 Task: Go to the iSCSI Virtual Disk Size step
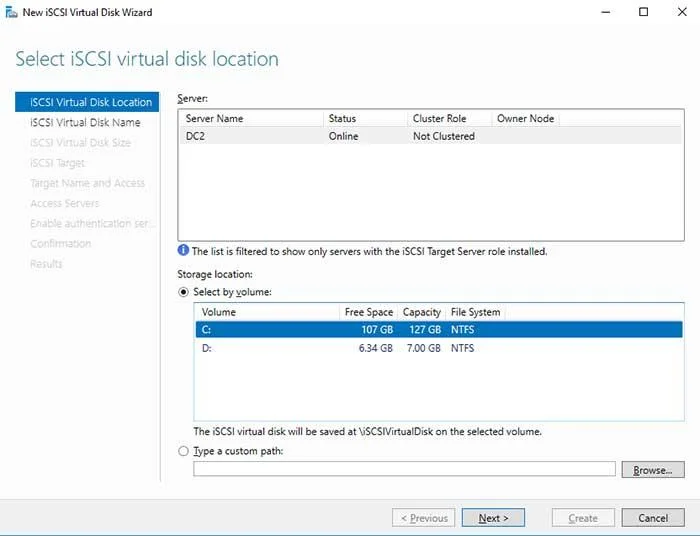pyautogui.click(x=80, y=142)
